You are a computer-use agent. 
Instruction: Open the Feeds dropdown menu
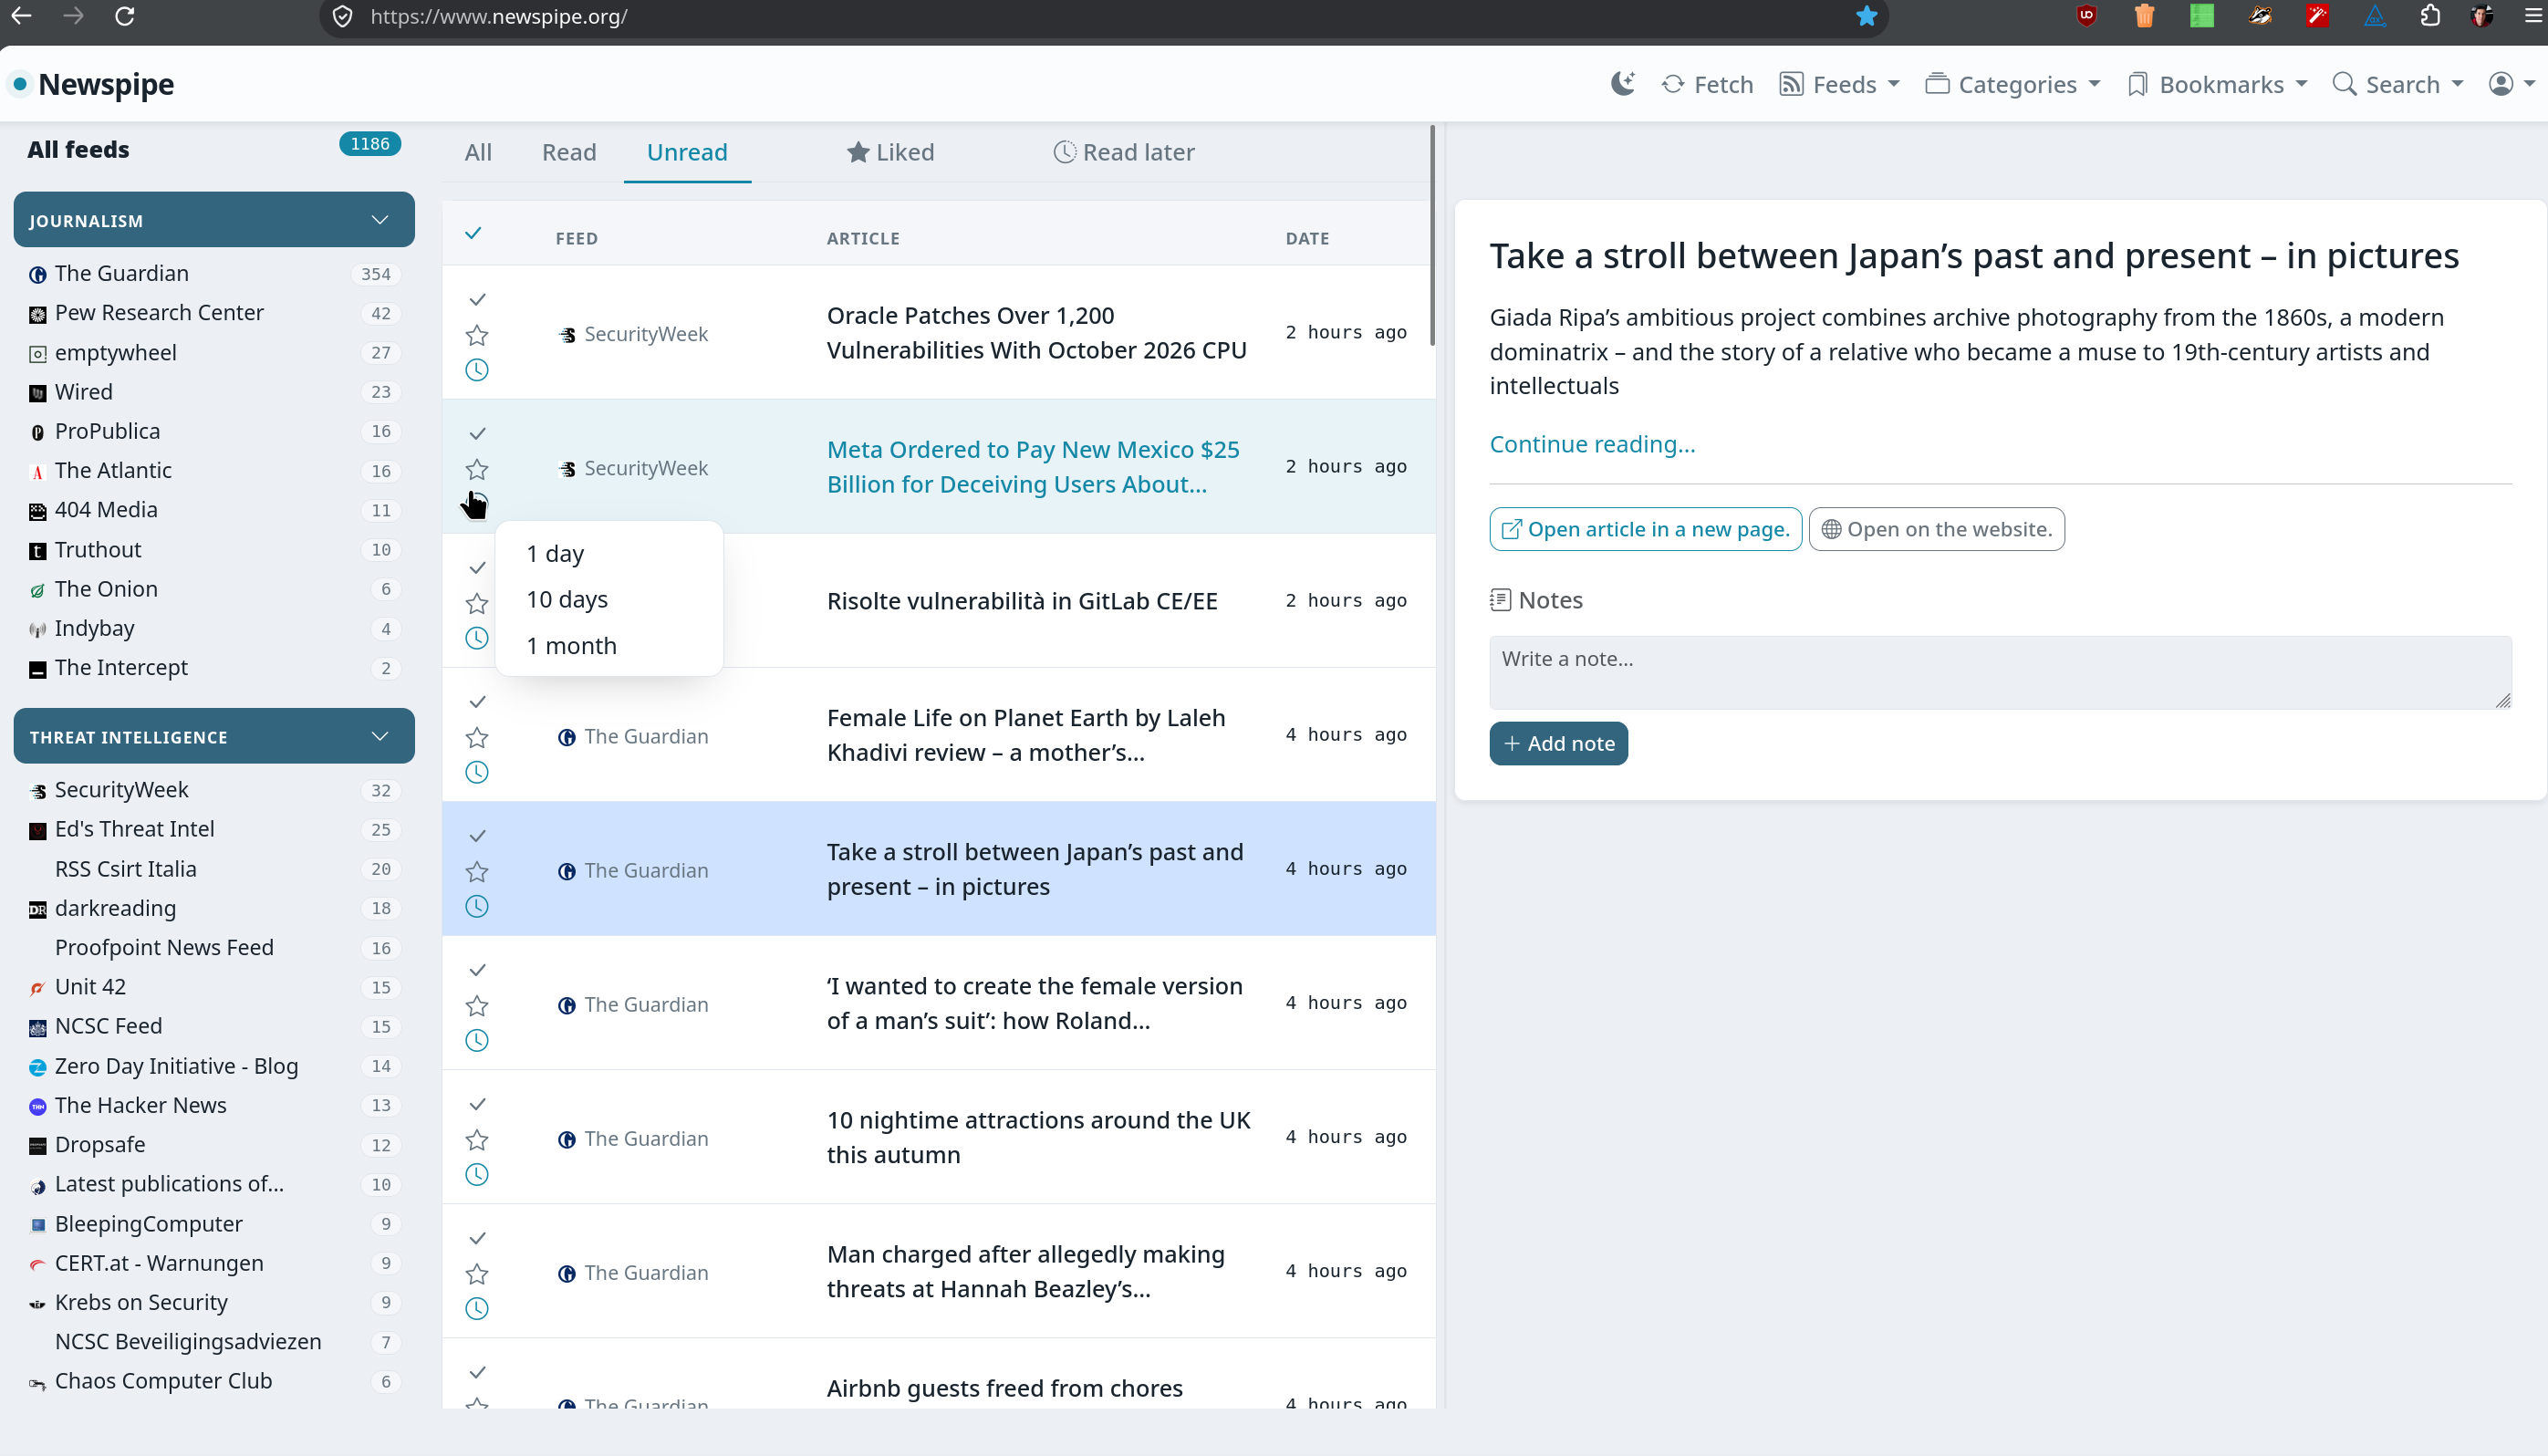coord(1839,84)
